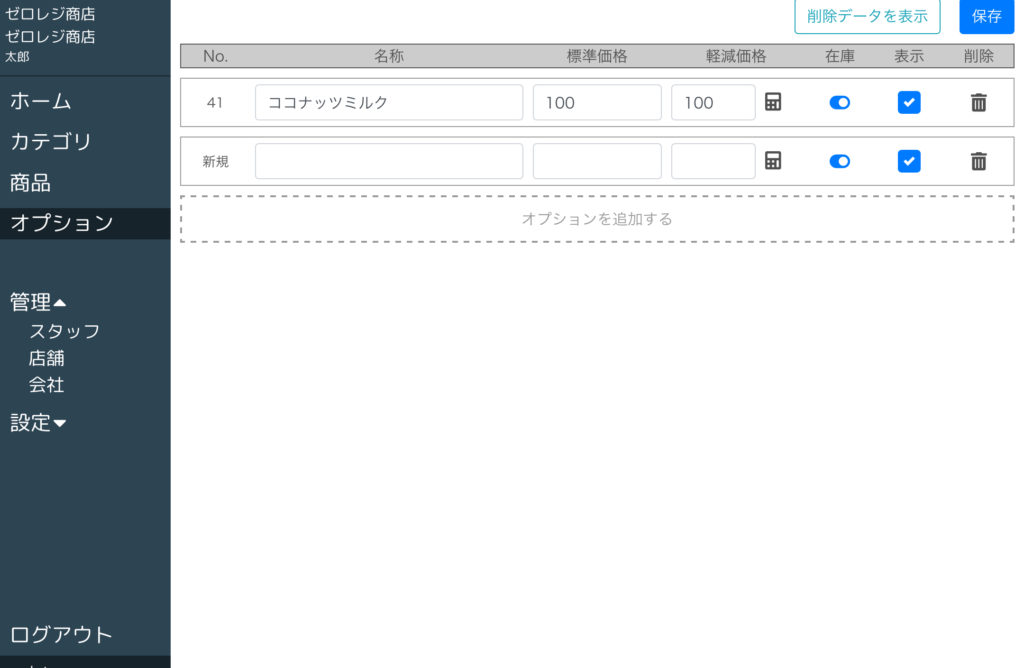Image resolution: width=1024 pixels, height=668 pixels.
Task: Click ログアウト in the sidebar
Action: 61,635
